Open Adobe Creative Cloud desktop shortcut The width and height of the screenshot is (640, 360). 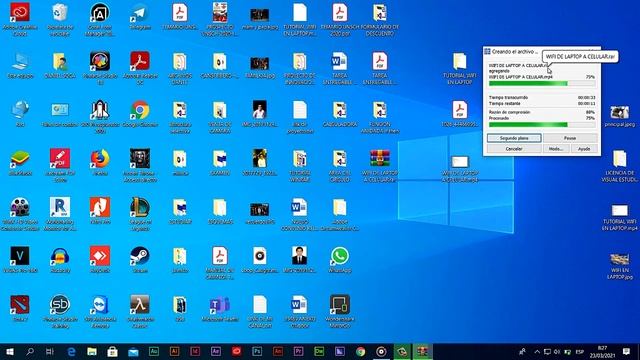click(20, 19)
